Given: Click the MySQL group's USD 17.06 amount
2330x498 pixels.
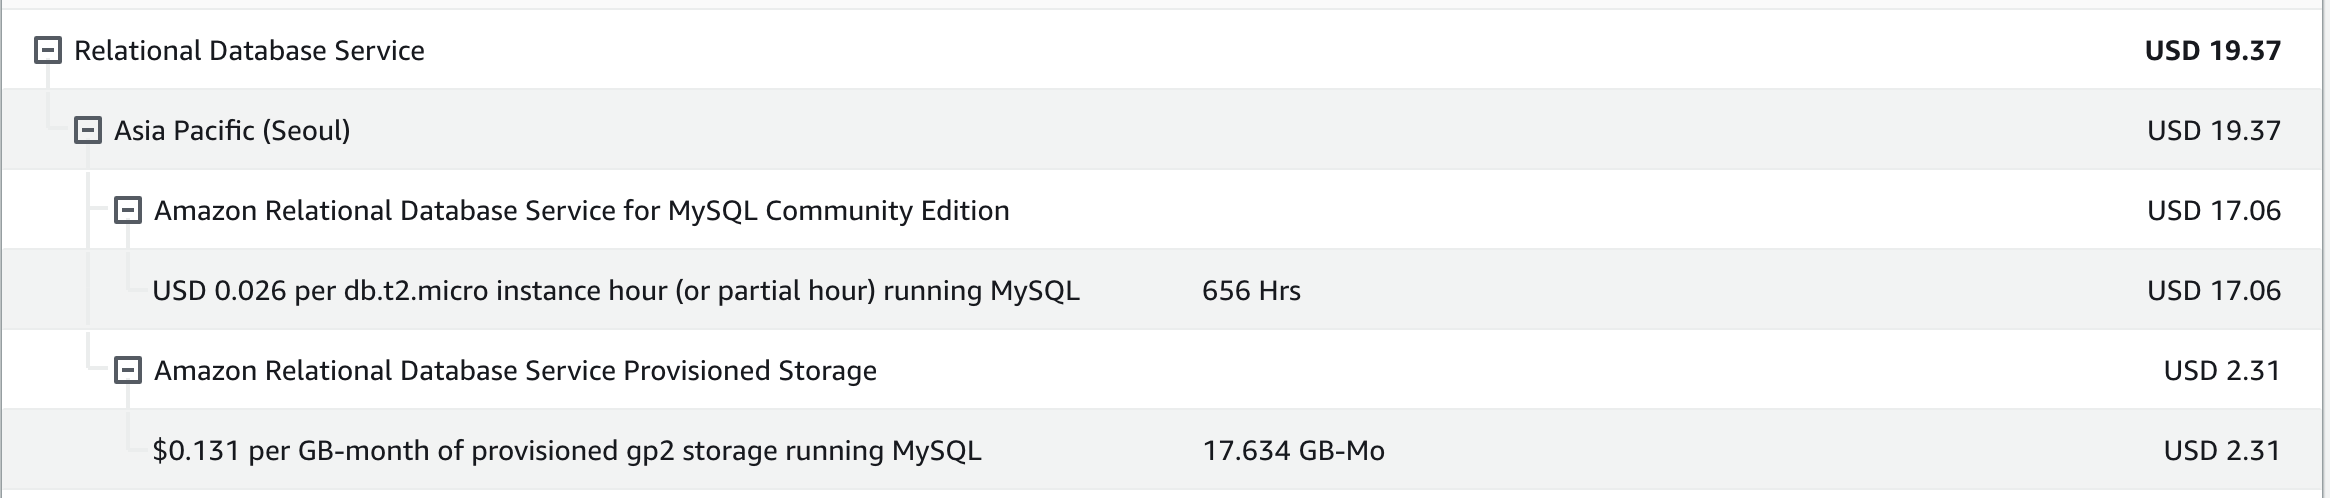Looking at the screenshot, I should (2214, 210).
